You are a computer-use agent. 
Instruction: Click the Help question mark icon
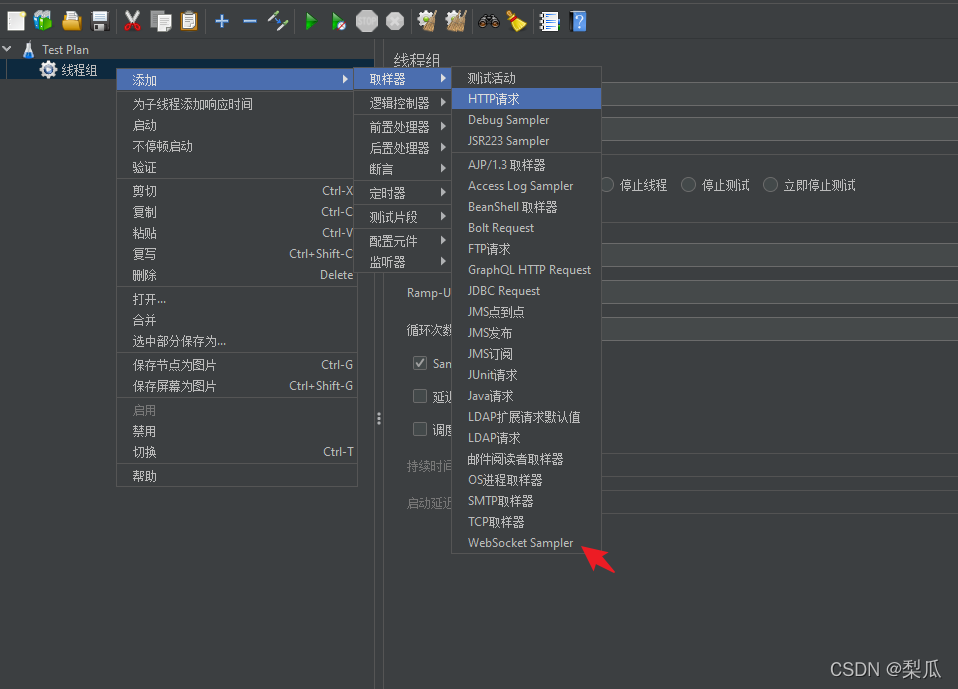tap(578, 21)
